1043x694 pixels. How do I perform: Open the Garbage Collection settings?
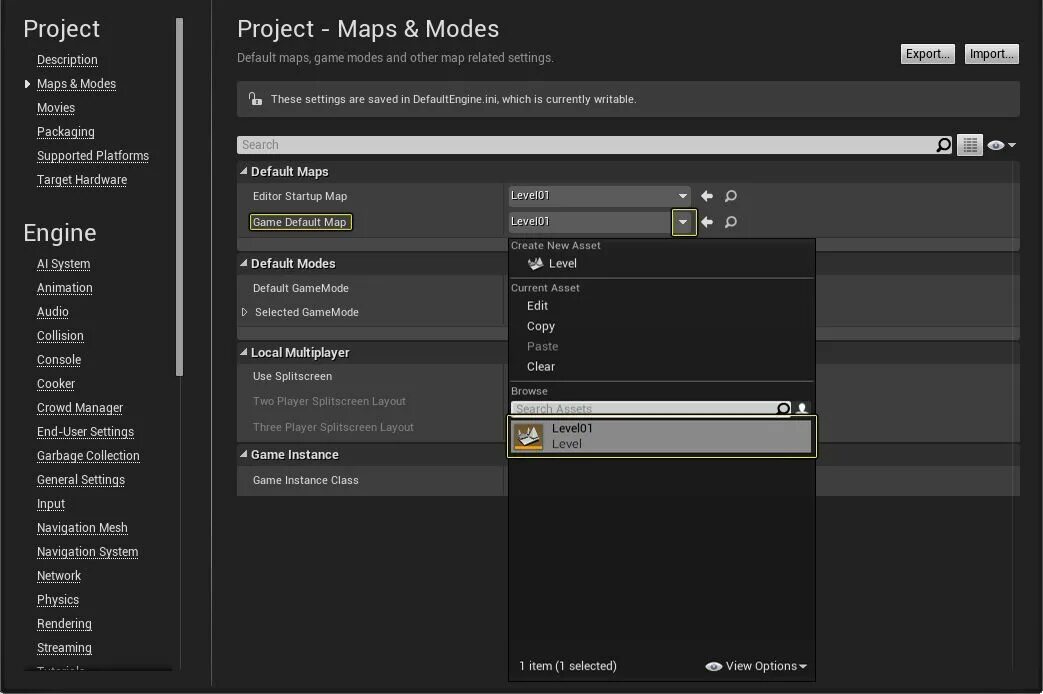pyautogui.click(x=88, y=456)
